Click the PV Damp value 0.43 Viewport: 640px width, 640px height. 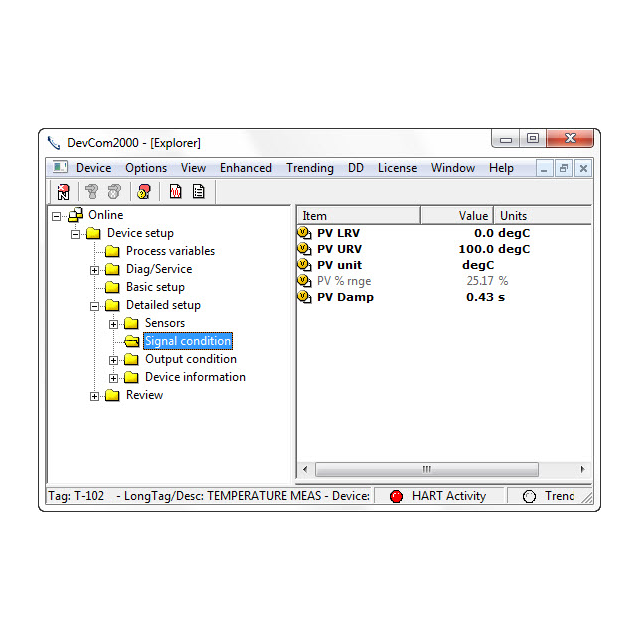point(480,297)
